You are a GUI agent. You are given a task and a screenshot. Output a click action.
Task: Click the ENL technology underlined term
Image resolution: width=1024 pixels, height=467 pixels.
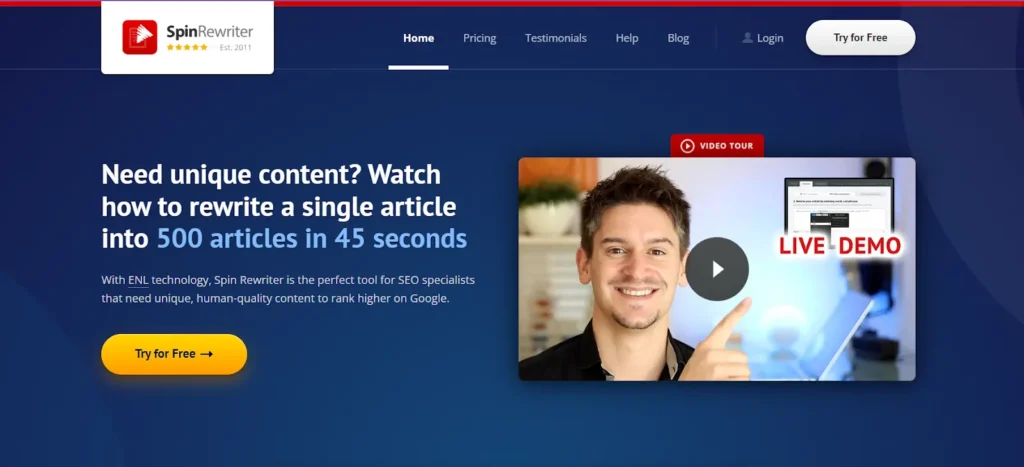click(x=138, y=280)
